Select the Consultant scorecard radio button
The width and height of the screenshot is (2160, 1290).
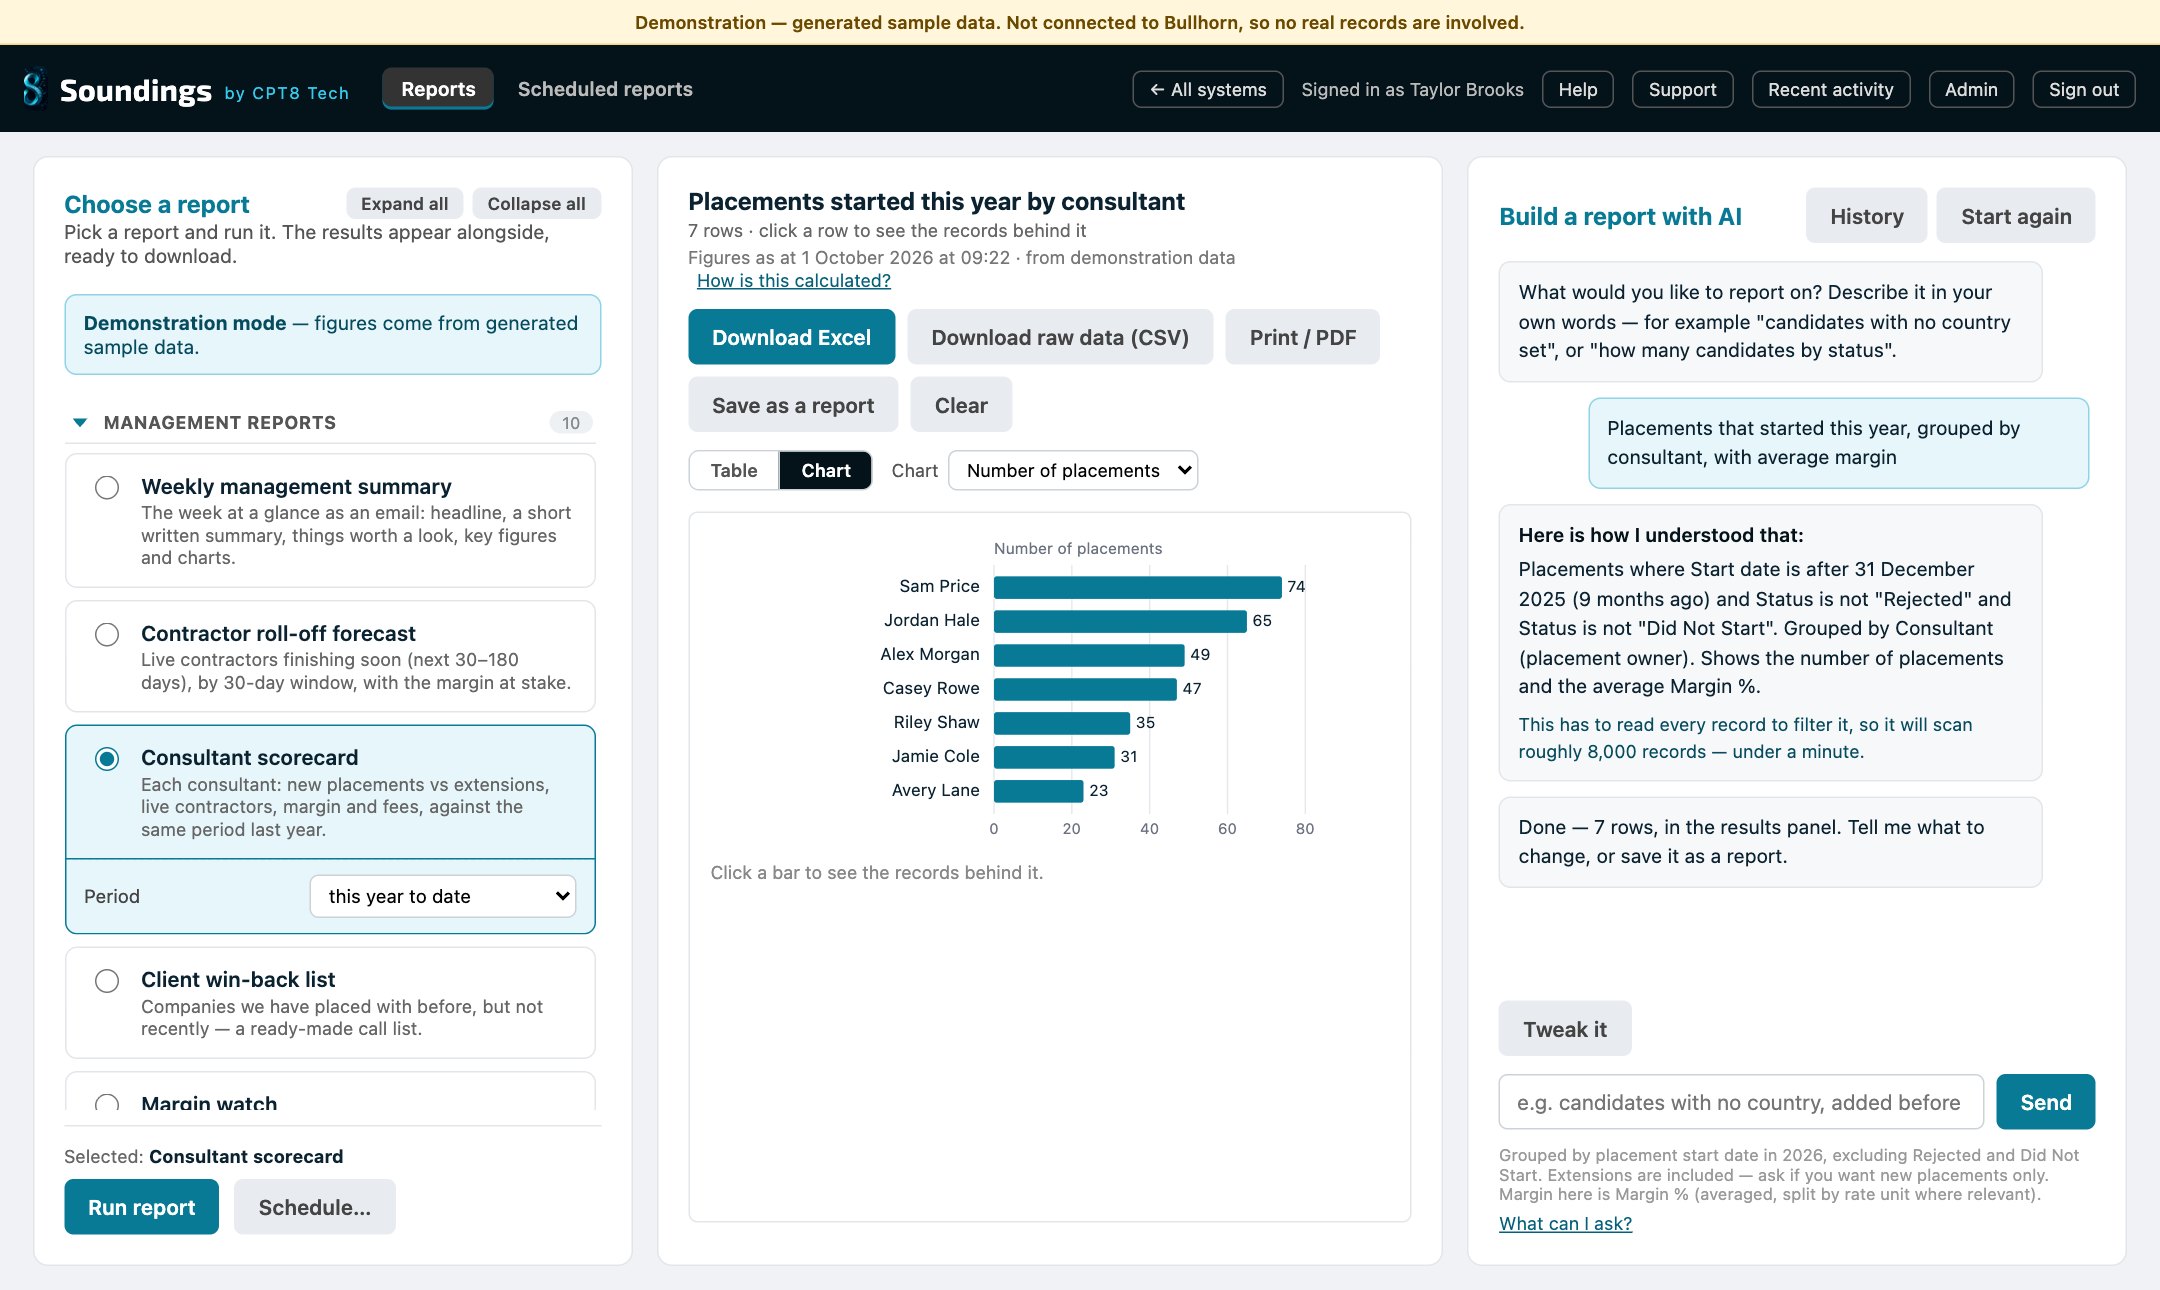(107, 758)
